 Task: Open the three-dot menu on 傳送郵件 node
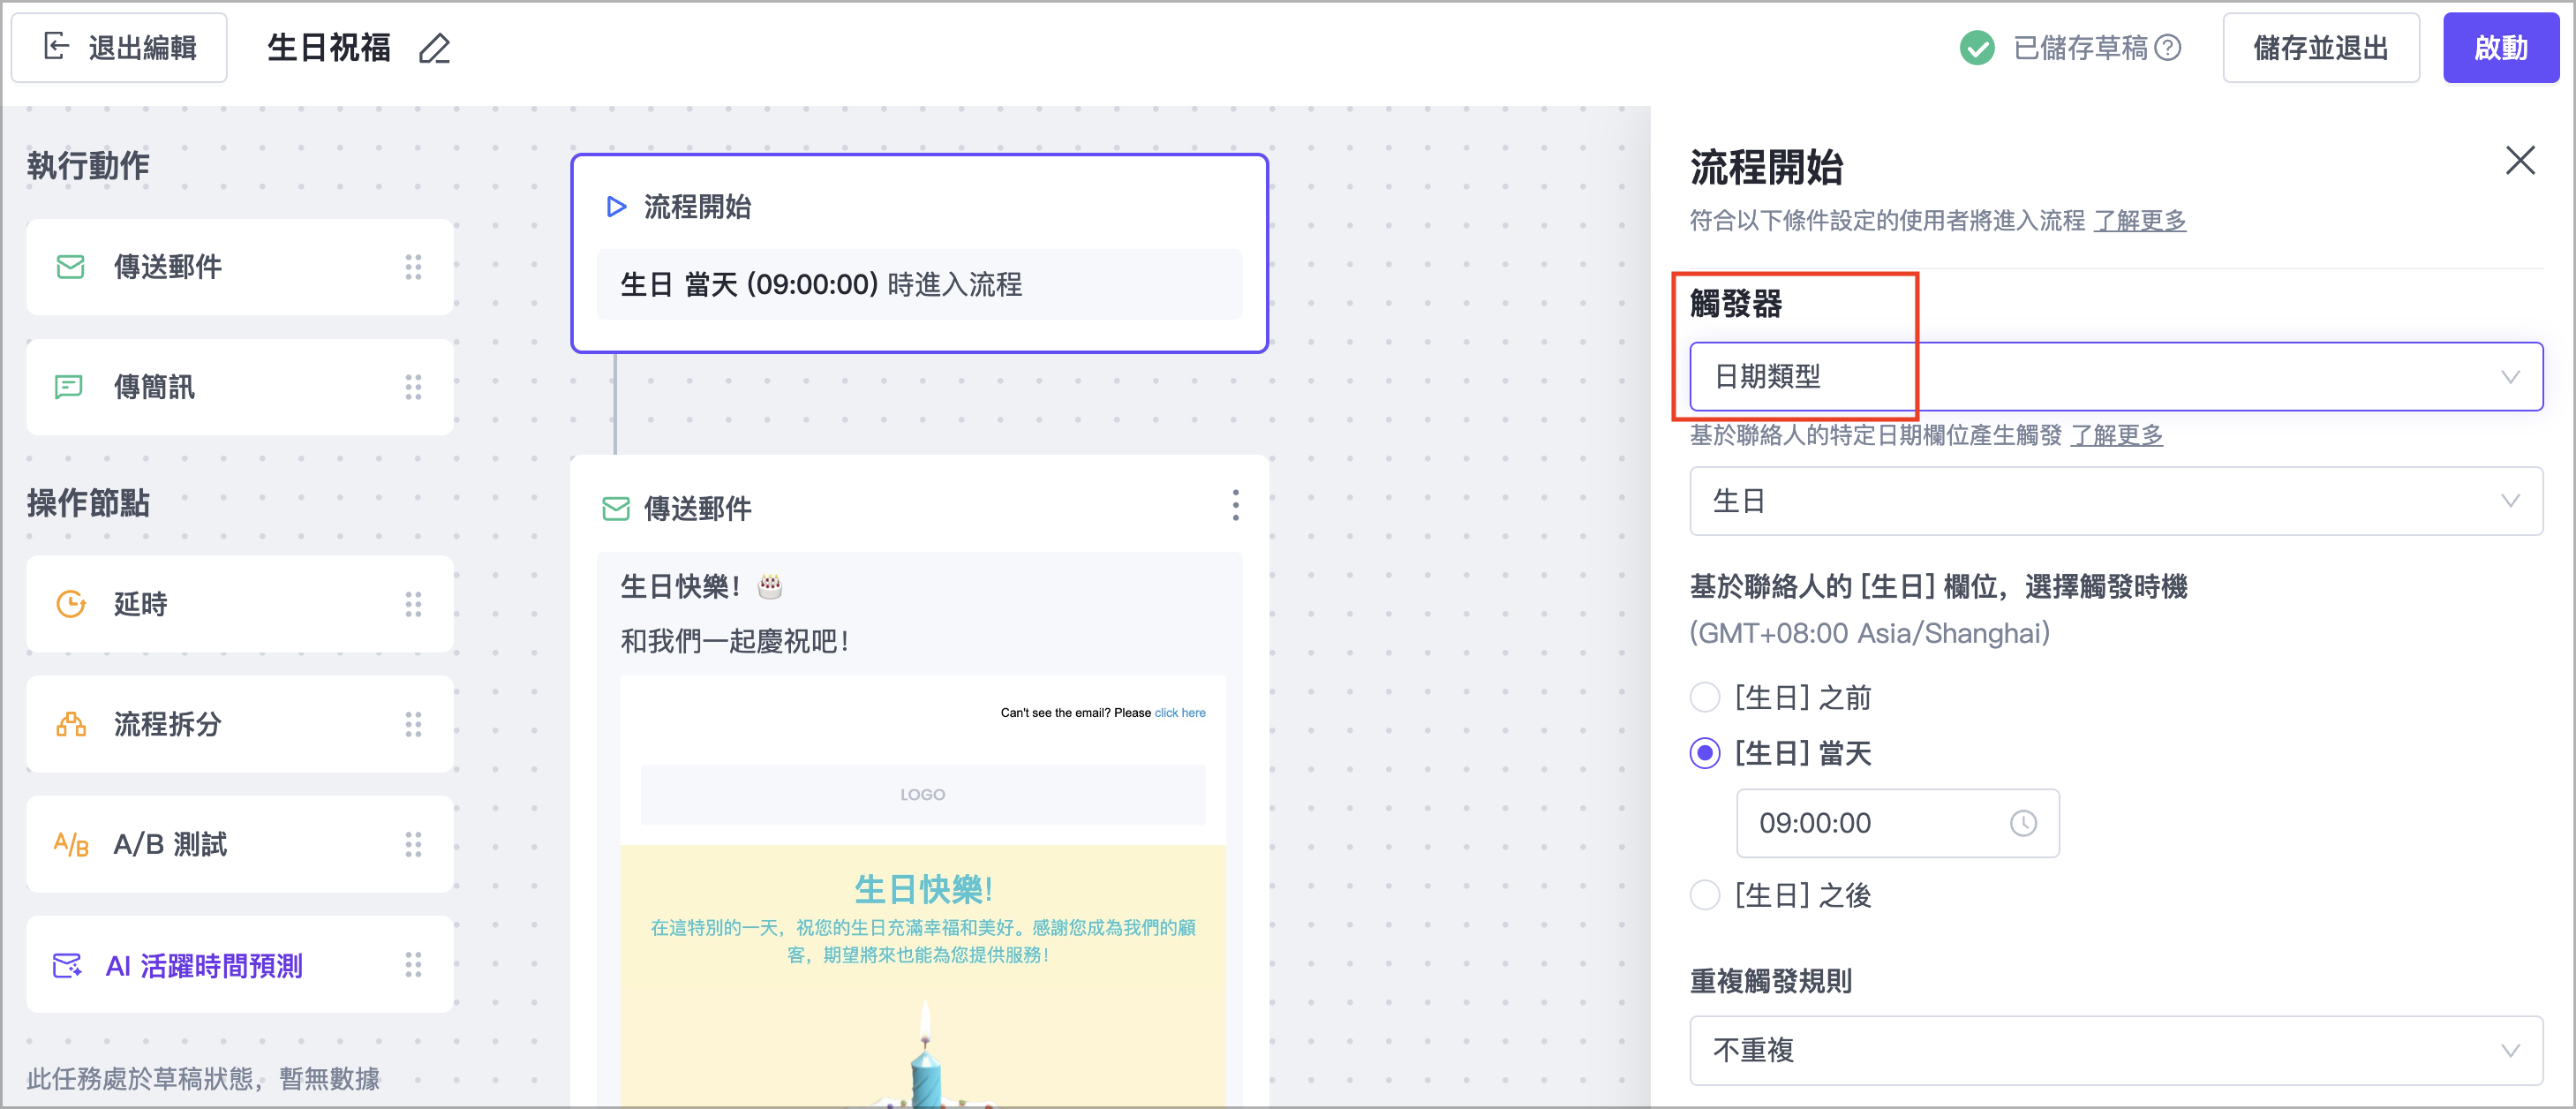tap(1235, 505)
